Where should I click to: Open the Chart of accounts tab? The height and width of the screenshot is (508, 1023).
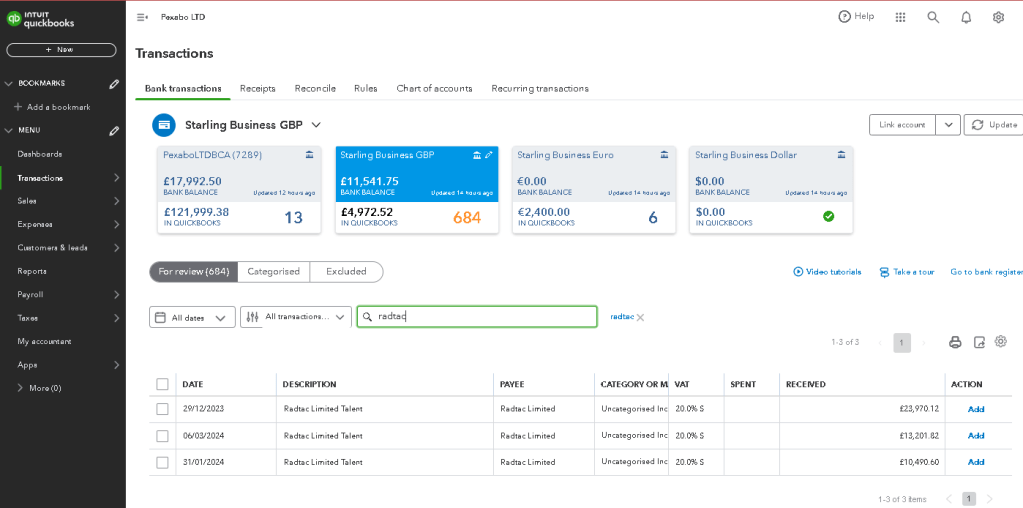[435, 89]
